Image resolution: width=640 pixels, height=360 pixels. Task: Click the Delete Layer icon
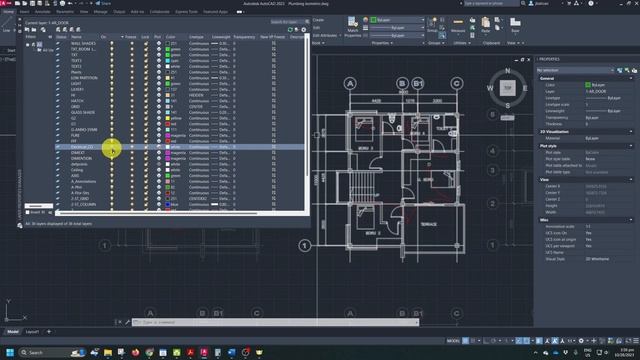(x=71, y=29)
